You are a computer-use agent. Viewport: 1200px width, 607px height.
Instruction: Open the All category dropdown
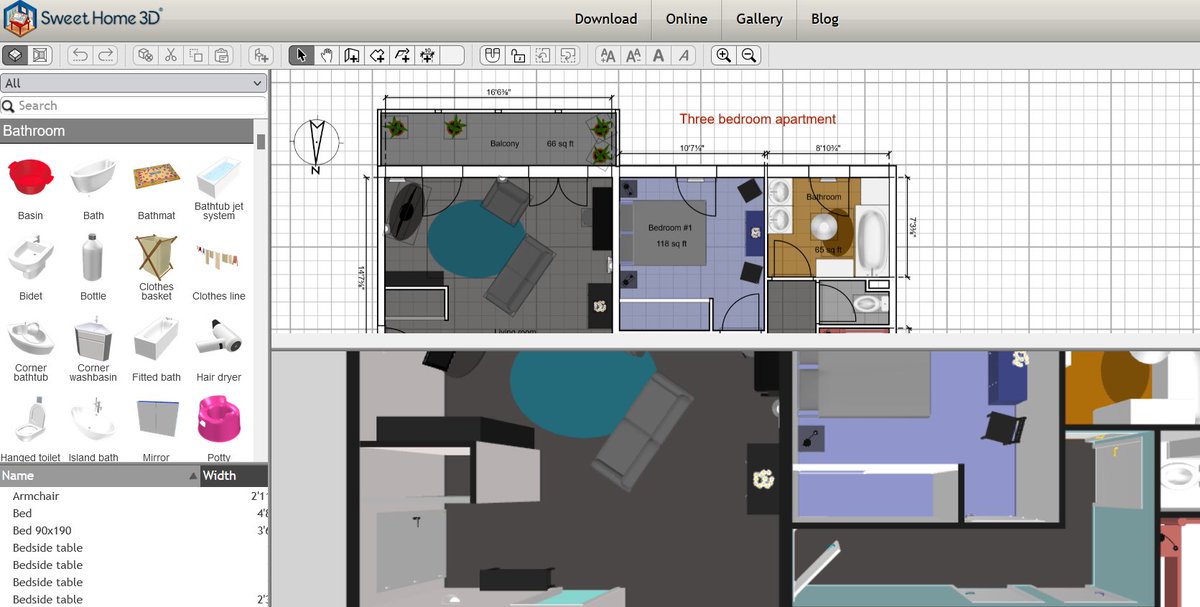click(134, 83)
